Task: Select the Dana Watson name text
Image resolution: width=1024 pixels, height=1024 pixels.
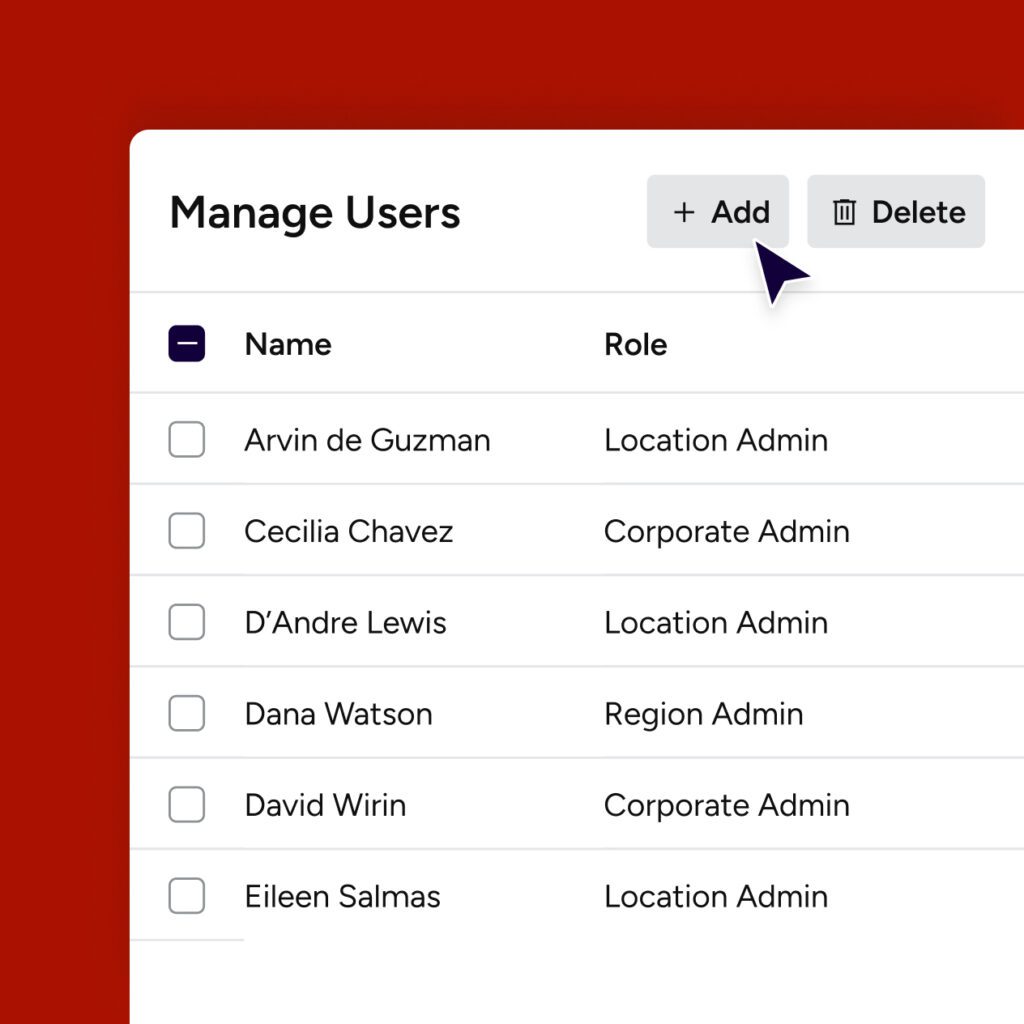Action: 338,714
